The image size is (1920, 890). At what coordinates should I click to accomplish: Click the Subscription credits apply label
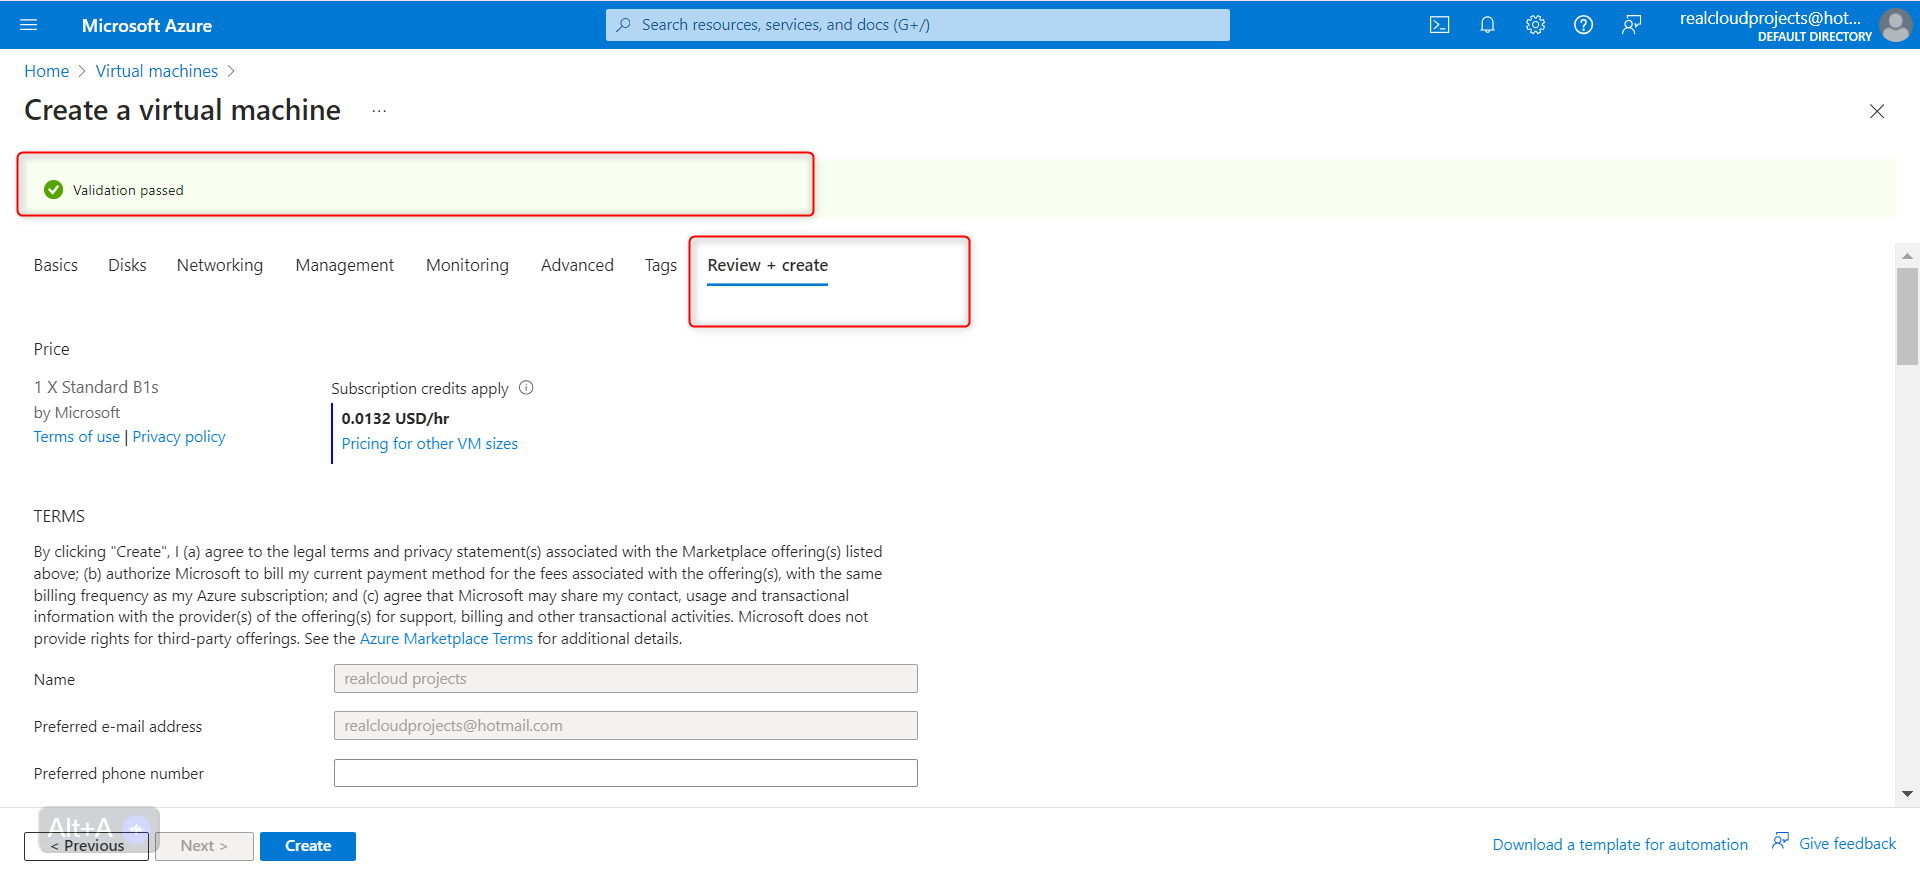pyautogui.click(x=420, y=388)
